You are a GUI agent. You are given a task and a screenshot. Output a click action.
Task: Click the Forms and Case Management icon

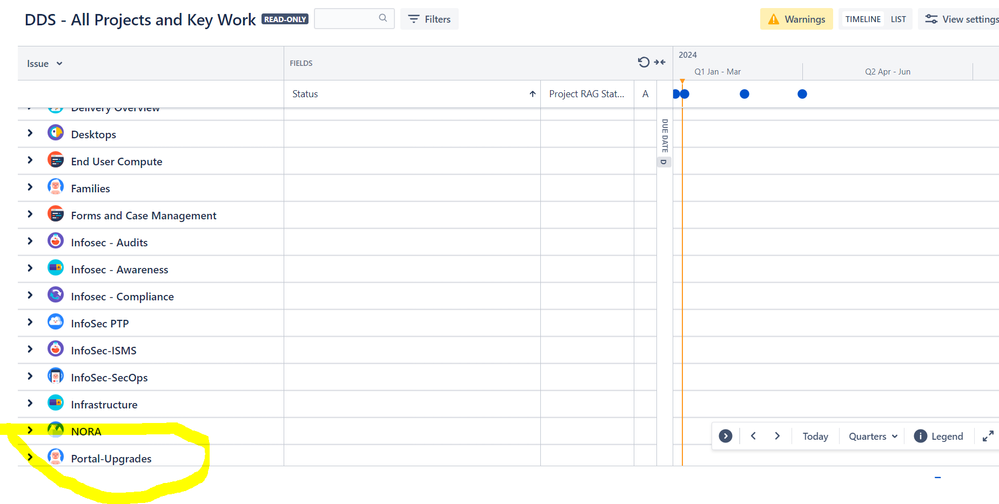pyautogui.click(x=55, y=215)
